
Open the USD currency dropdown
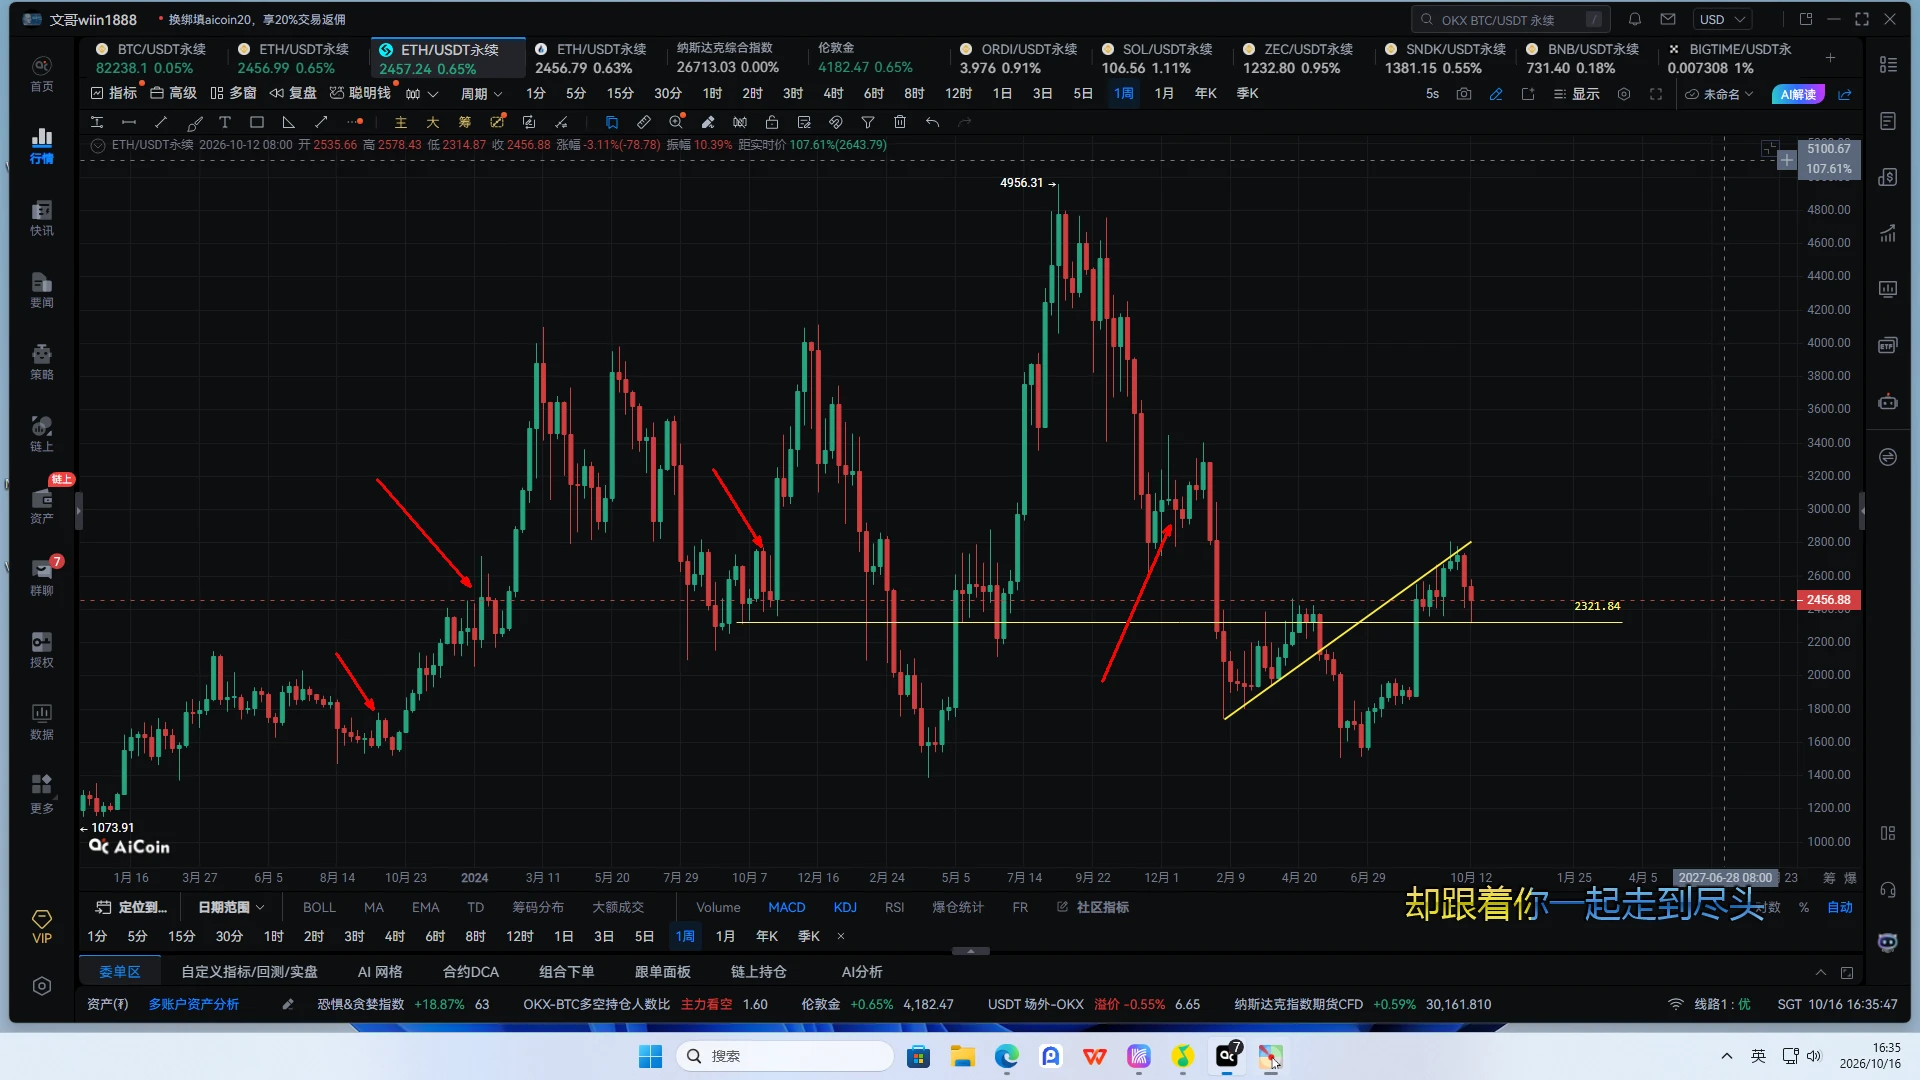pos(1722,19)
